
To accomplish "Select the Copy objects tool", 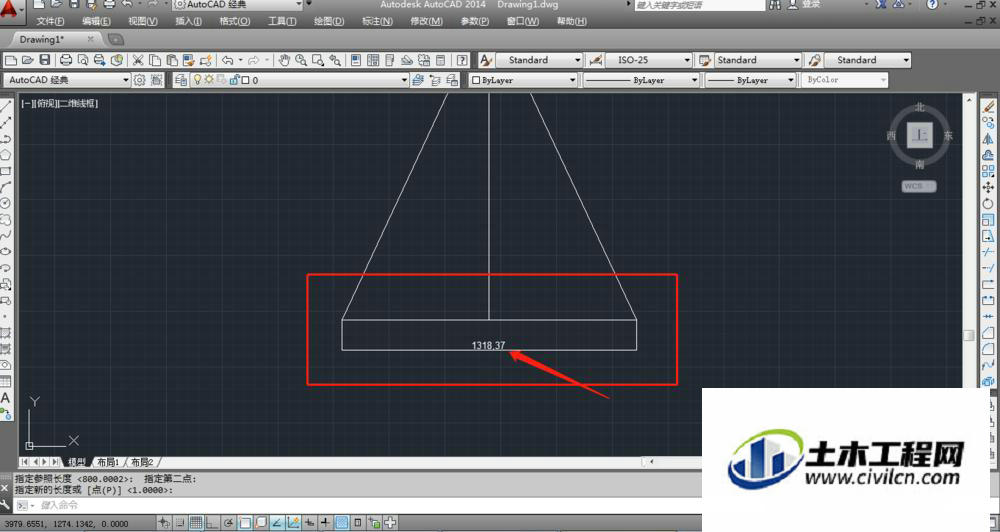I will click(x=988, y=122).
